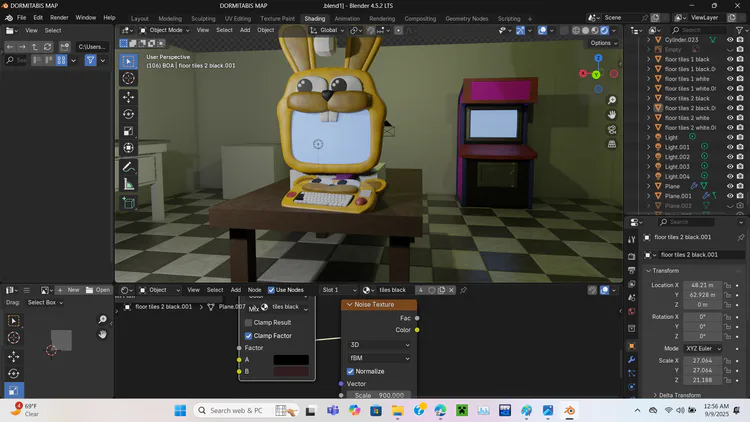Expand the Delta Transform panel

(x=676, y=395)
